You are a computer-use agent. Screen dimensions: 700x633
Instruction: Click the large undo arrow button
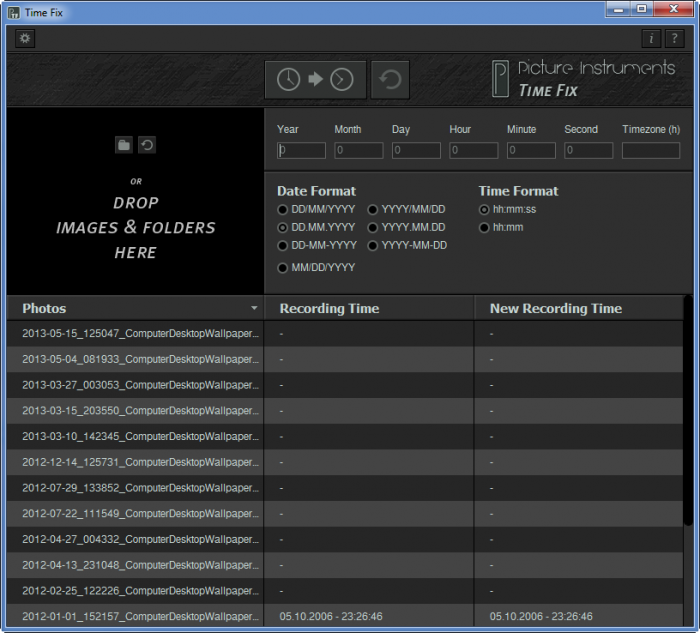[390, 80]
